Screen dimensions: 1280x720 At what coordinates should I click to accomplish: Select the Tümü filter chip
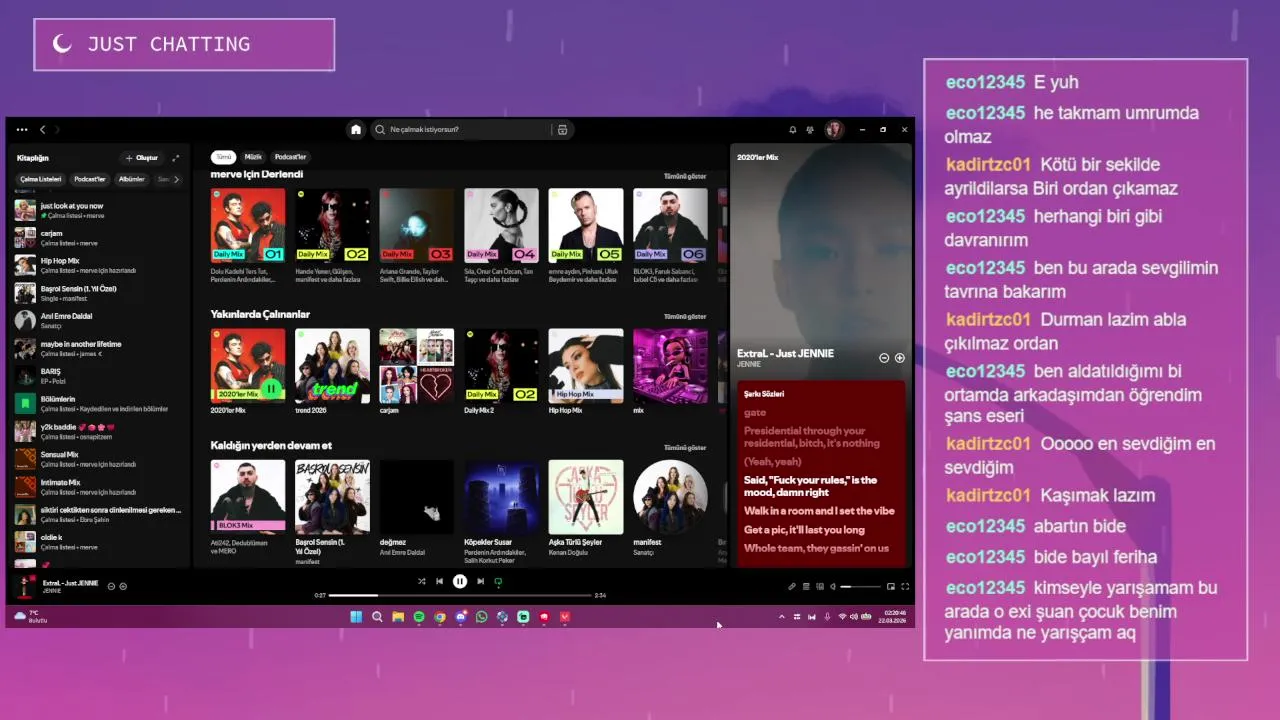coord(224,157)
